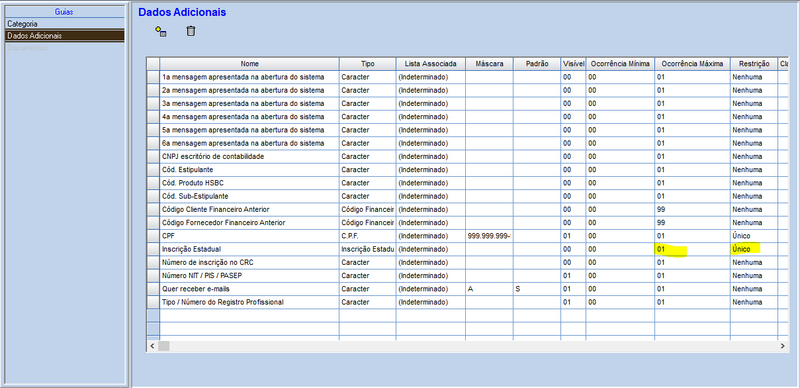Image resolution: width=800 pixels, height=388 pixels.
Task: Click '99' max occurrence for Código Cliente row
Action: [692, 209]
